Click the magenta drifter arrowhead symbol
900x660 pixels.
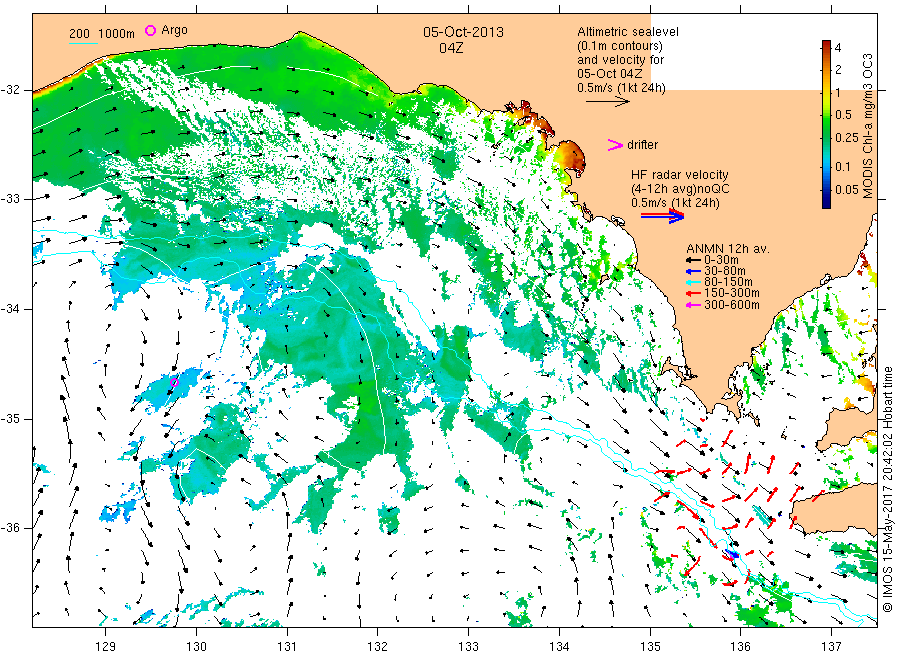pyautogui.click(x=615, y=145)
